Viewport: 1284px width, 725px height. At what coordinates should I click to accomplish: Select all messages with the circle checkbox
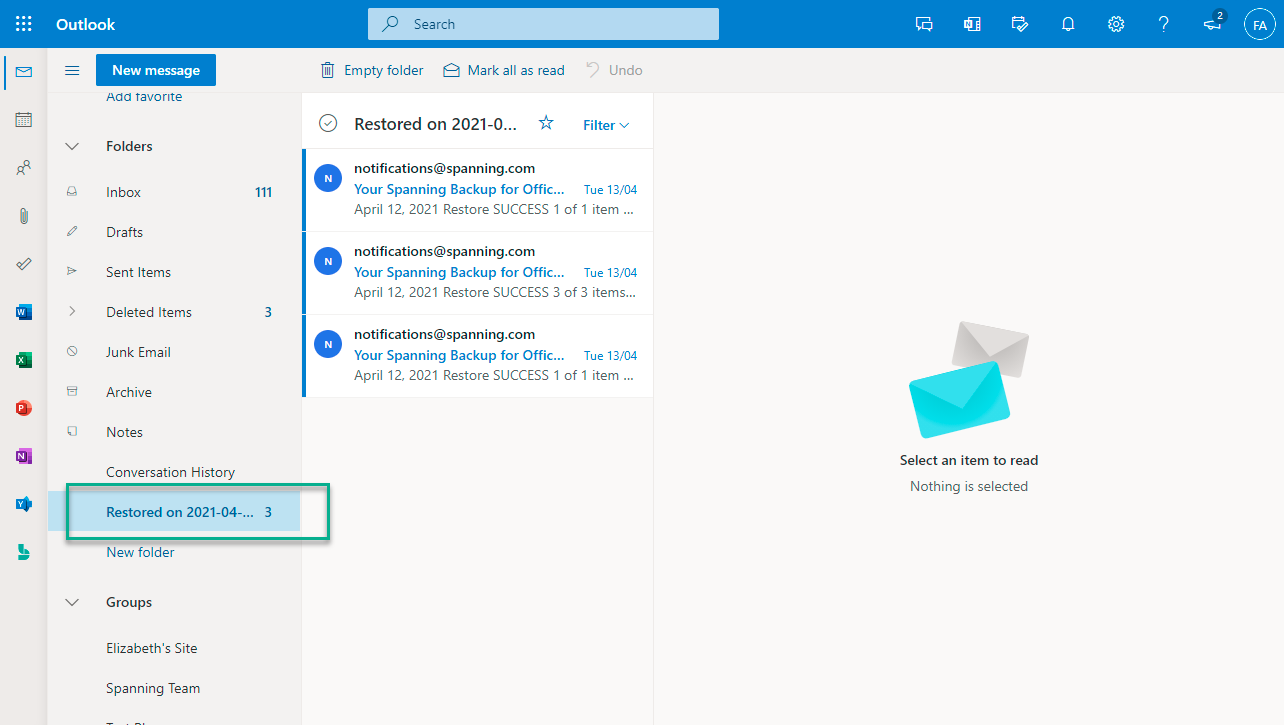327,123
